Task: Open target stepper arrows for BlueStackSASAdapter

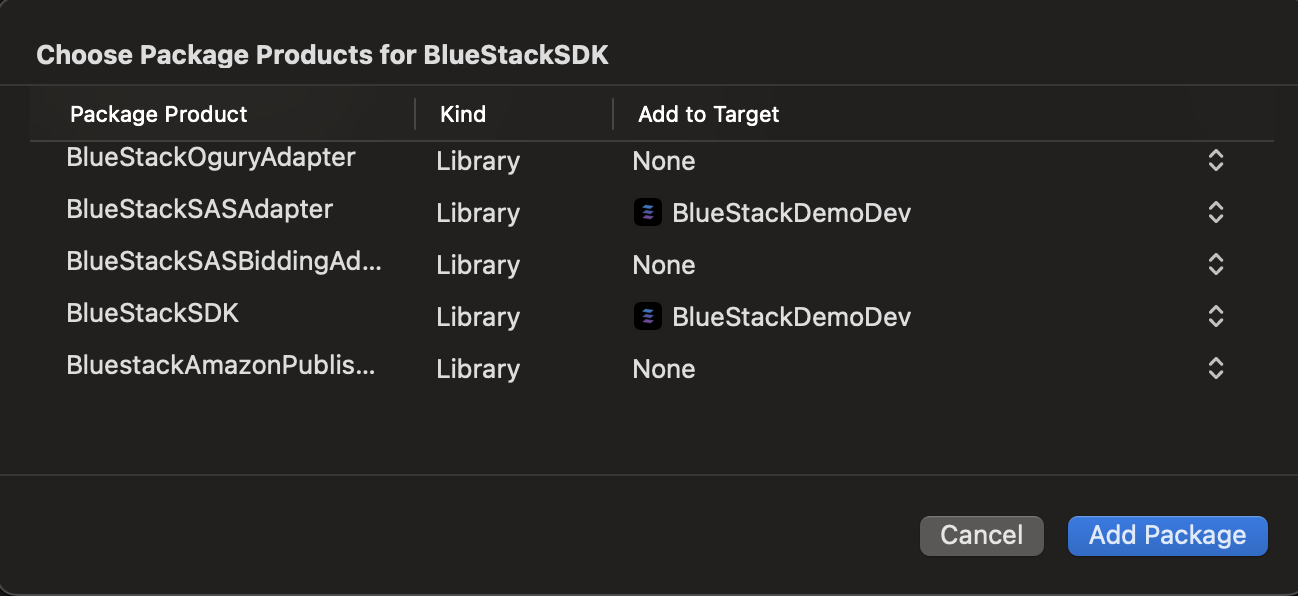Action: (1216, 212)
